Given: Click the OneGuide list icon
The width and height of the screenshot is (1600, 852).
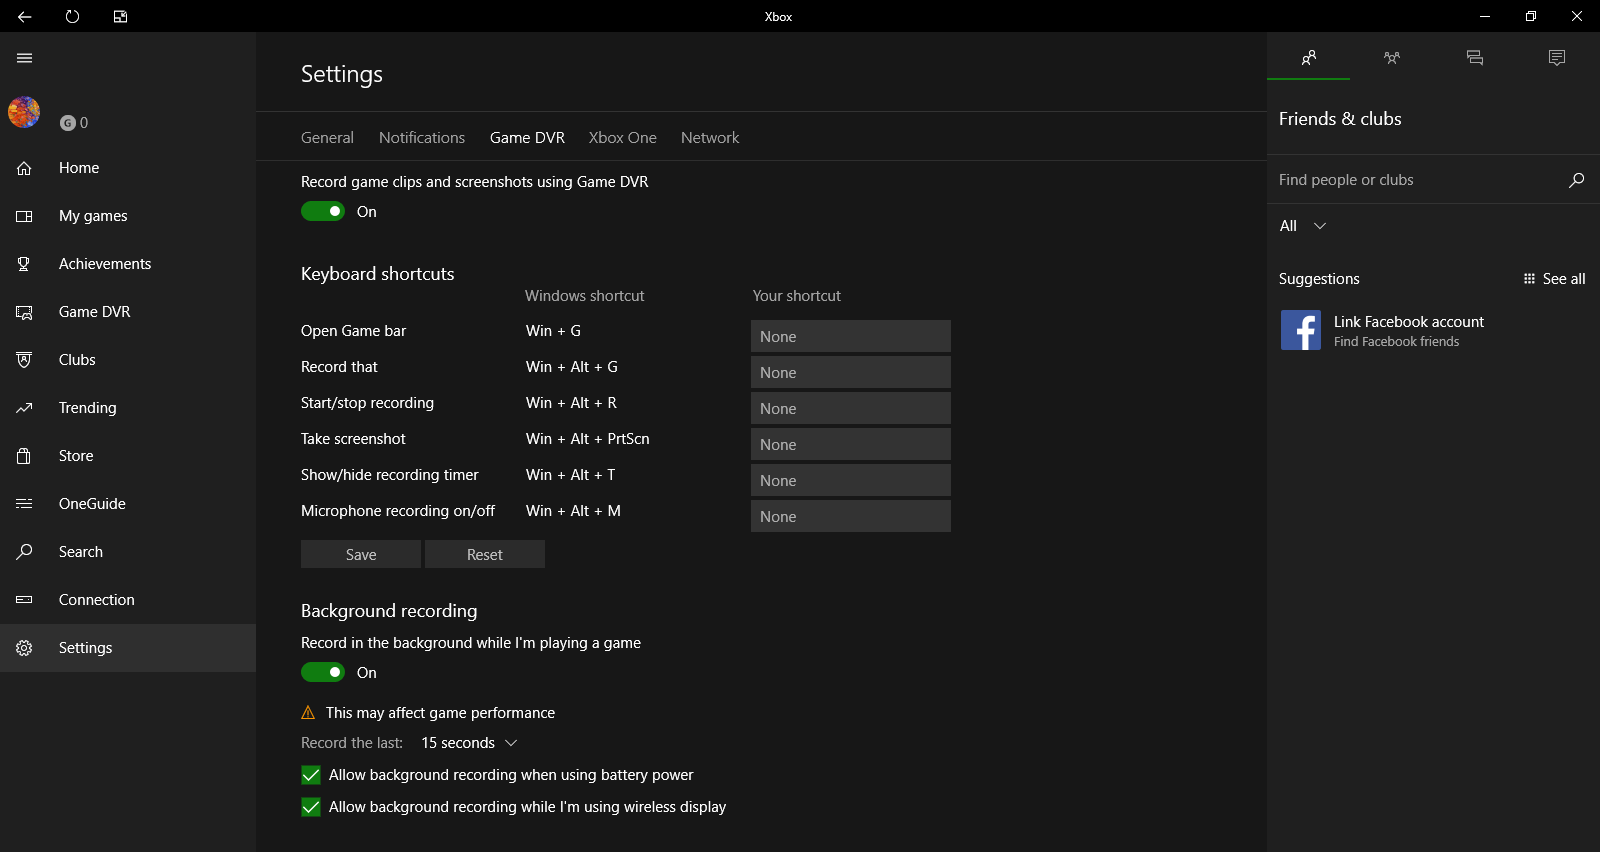Looking at the screenshot, I should (x=24, y=504).
